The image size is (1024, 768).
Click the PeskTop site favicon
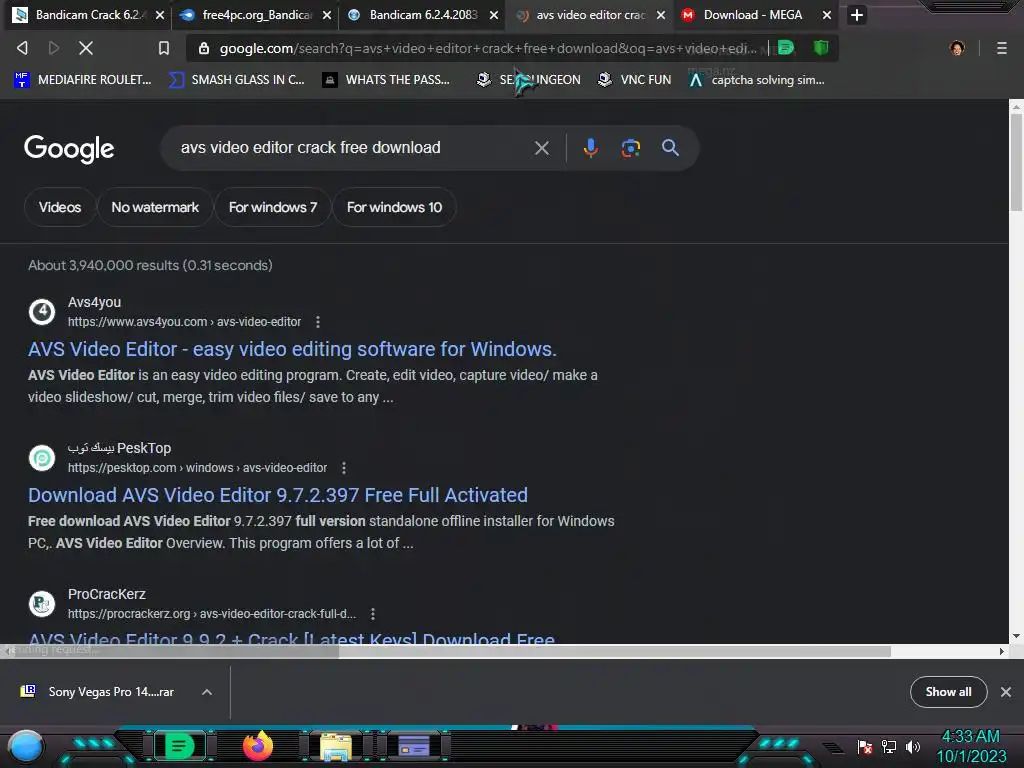tap(42, 458)
